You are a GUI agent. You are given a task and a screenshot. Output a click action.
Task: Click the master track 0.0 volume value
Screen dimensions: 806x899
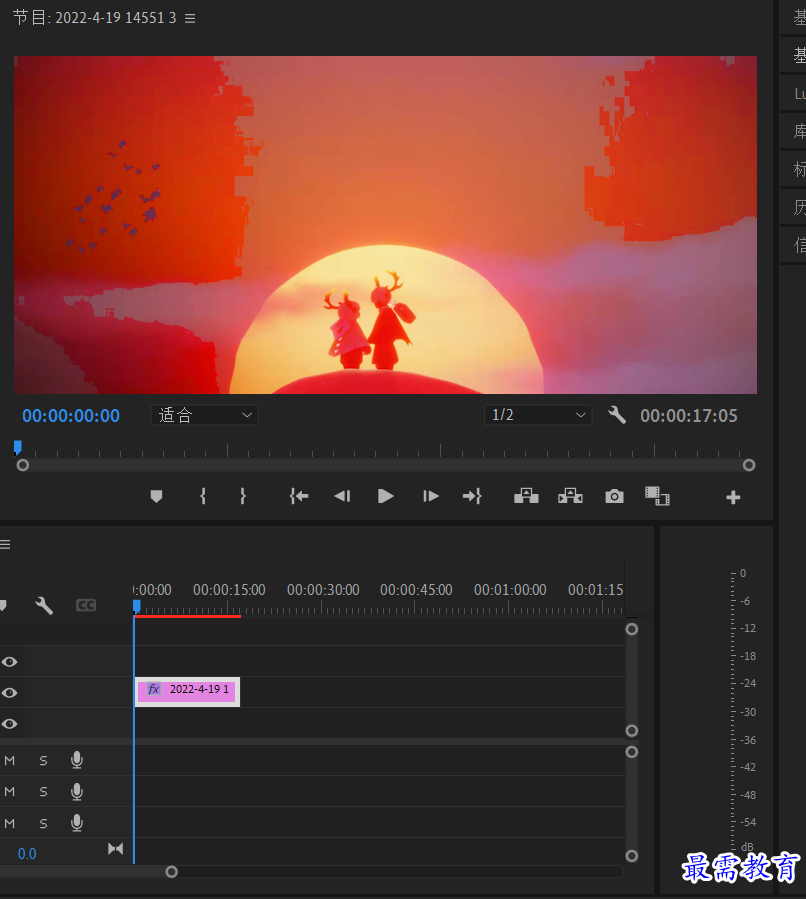(x=27, y=854)
